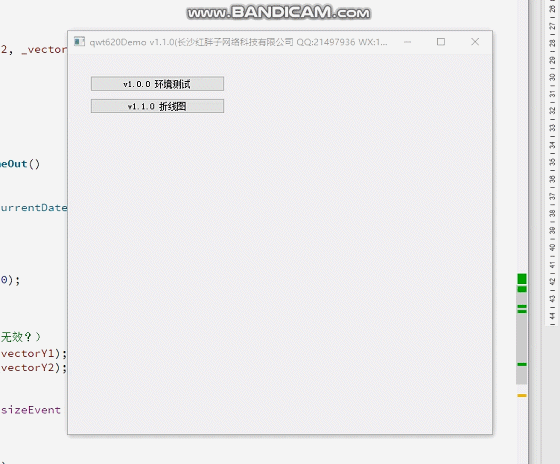Click the vectorY2 argument in code
This screenshot has height=464, width=560.
(28, 368)
